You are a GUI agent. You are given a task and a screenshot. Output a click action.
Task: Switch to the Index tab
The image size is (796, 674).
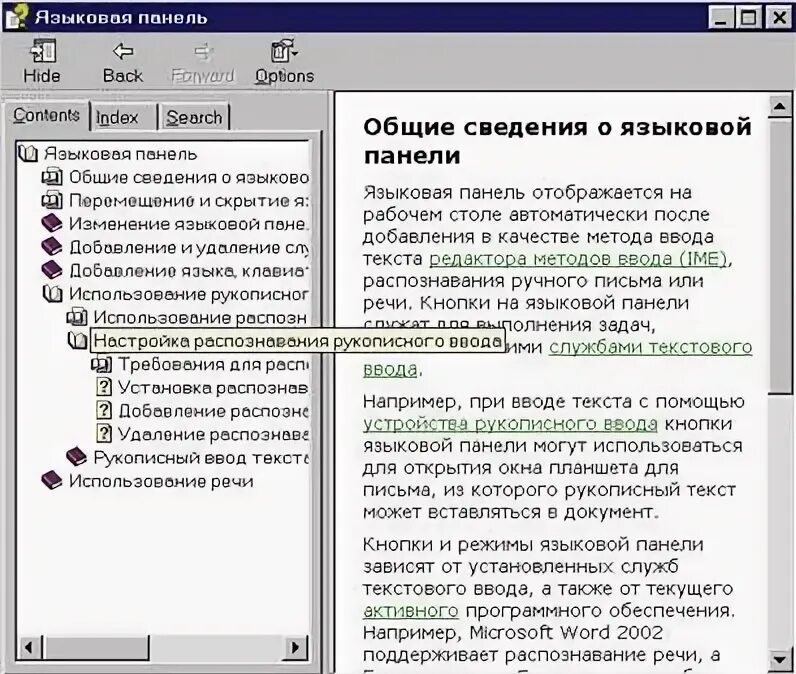(117, 117)
